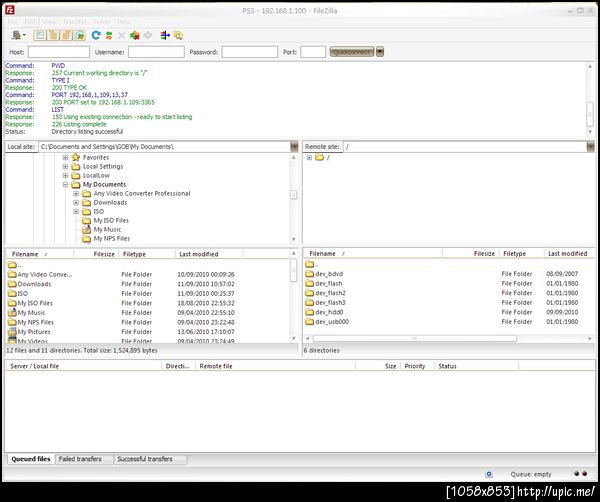Toggle directory comparison icon

(178, 35)
